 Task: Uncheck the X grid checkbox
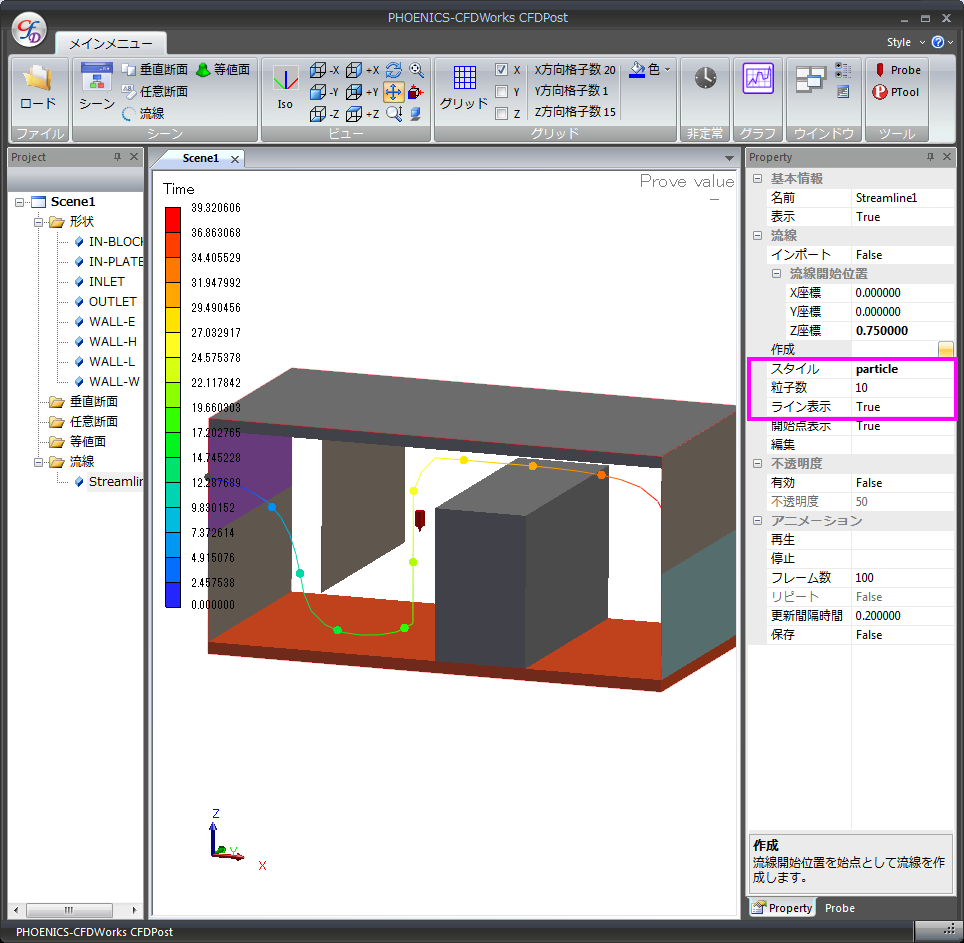(x=502, y=70)
